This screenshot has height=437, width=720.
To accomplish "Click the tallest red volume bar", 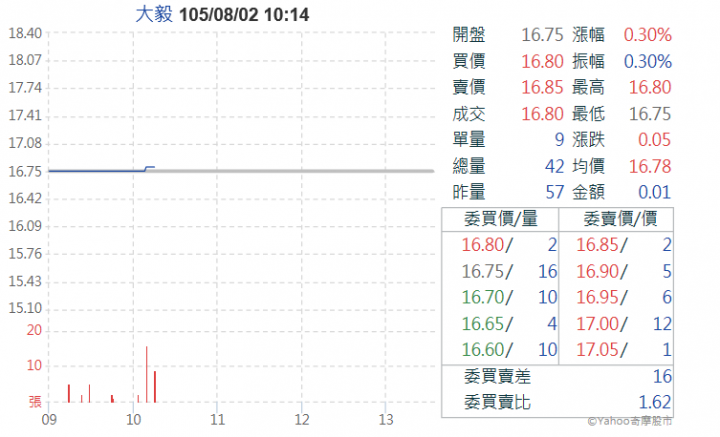I will click(147, 374).
